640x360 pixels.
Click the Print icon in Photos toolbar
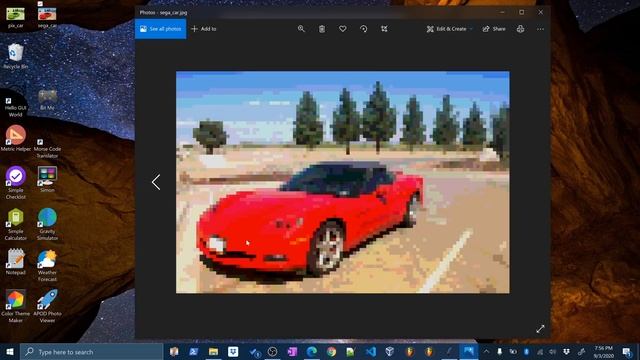tap(520, 29)
